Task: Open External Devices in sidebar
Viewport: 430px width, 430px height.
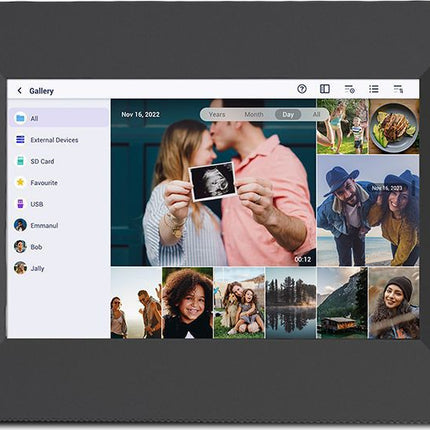Action: (x=59, y=140)
